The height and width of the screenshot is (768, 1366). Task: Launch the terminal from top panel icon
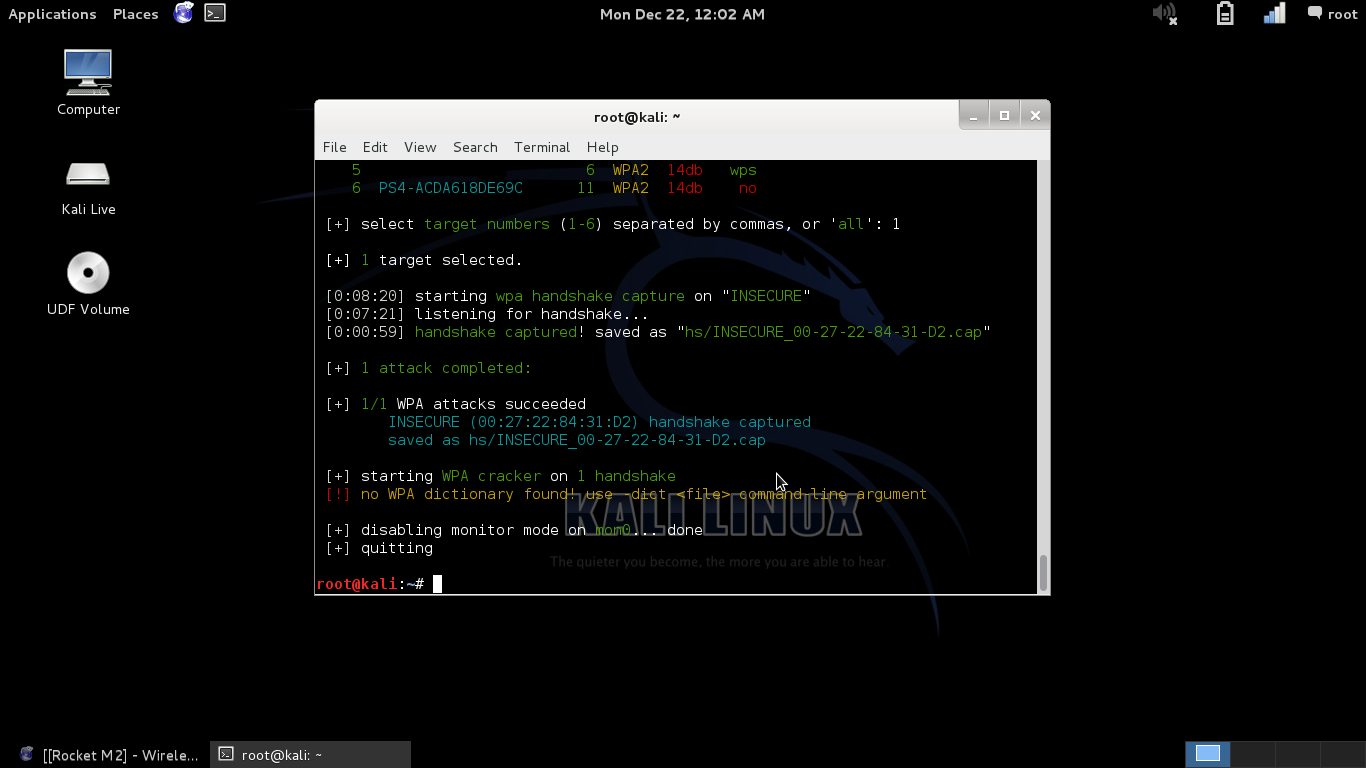point(215,13)
